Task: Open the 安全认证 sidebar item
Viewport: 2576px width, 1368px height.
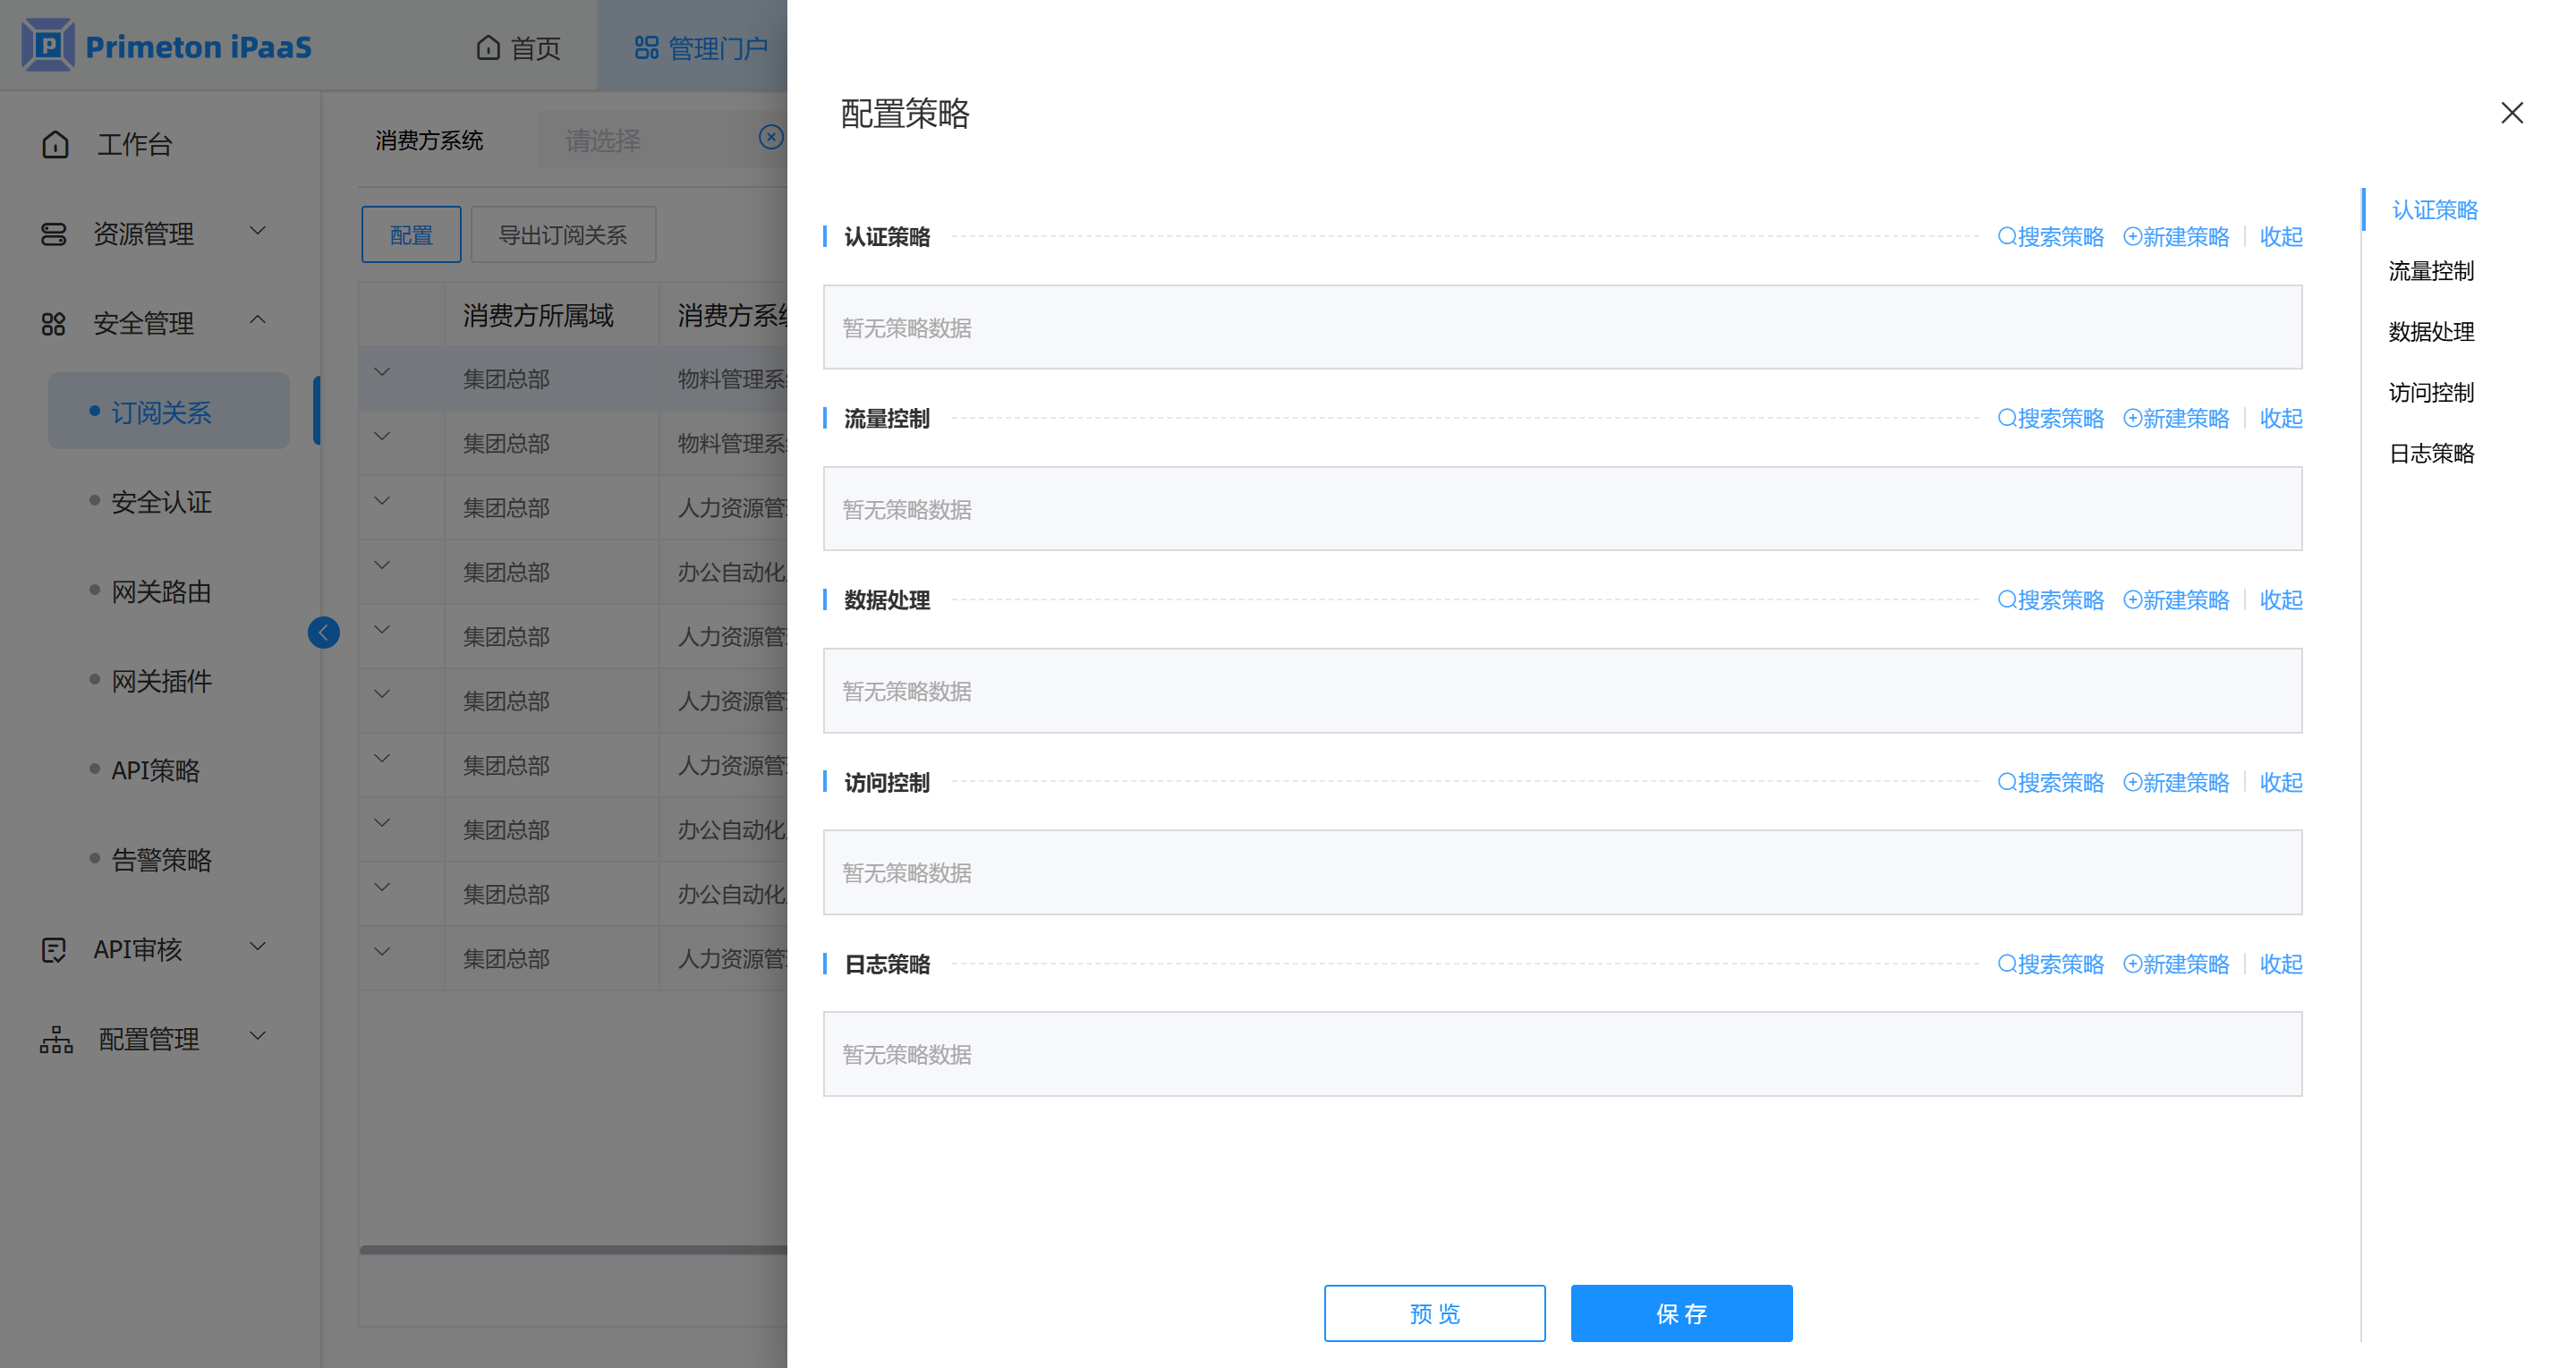Action: [161, 502]
